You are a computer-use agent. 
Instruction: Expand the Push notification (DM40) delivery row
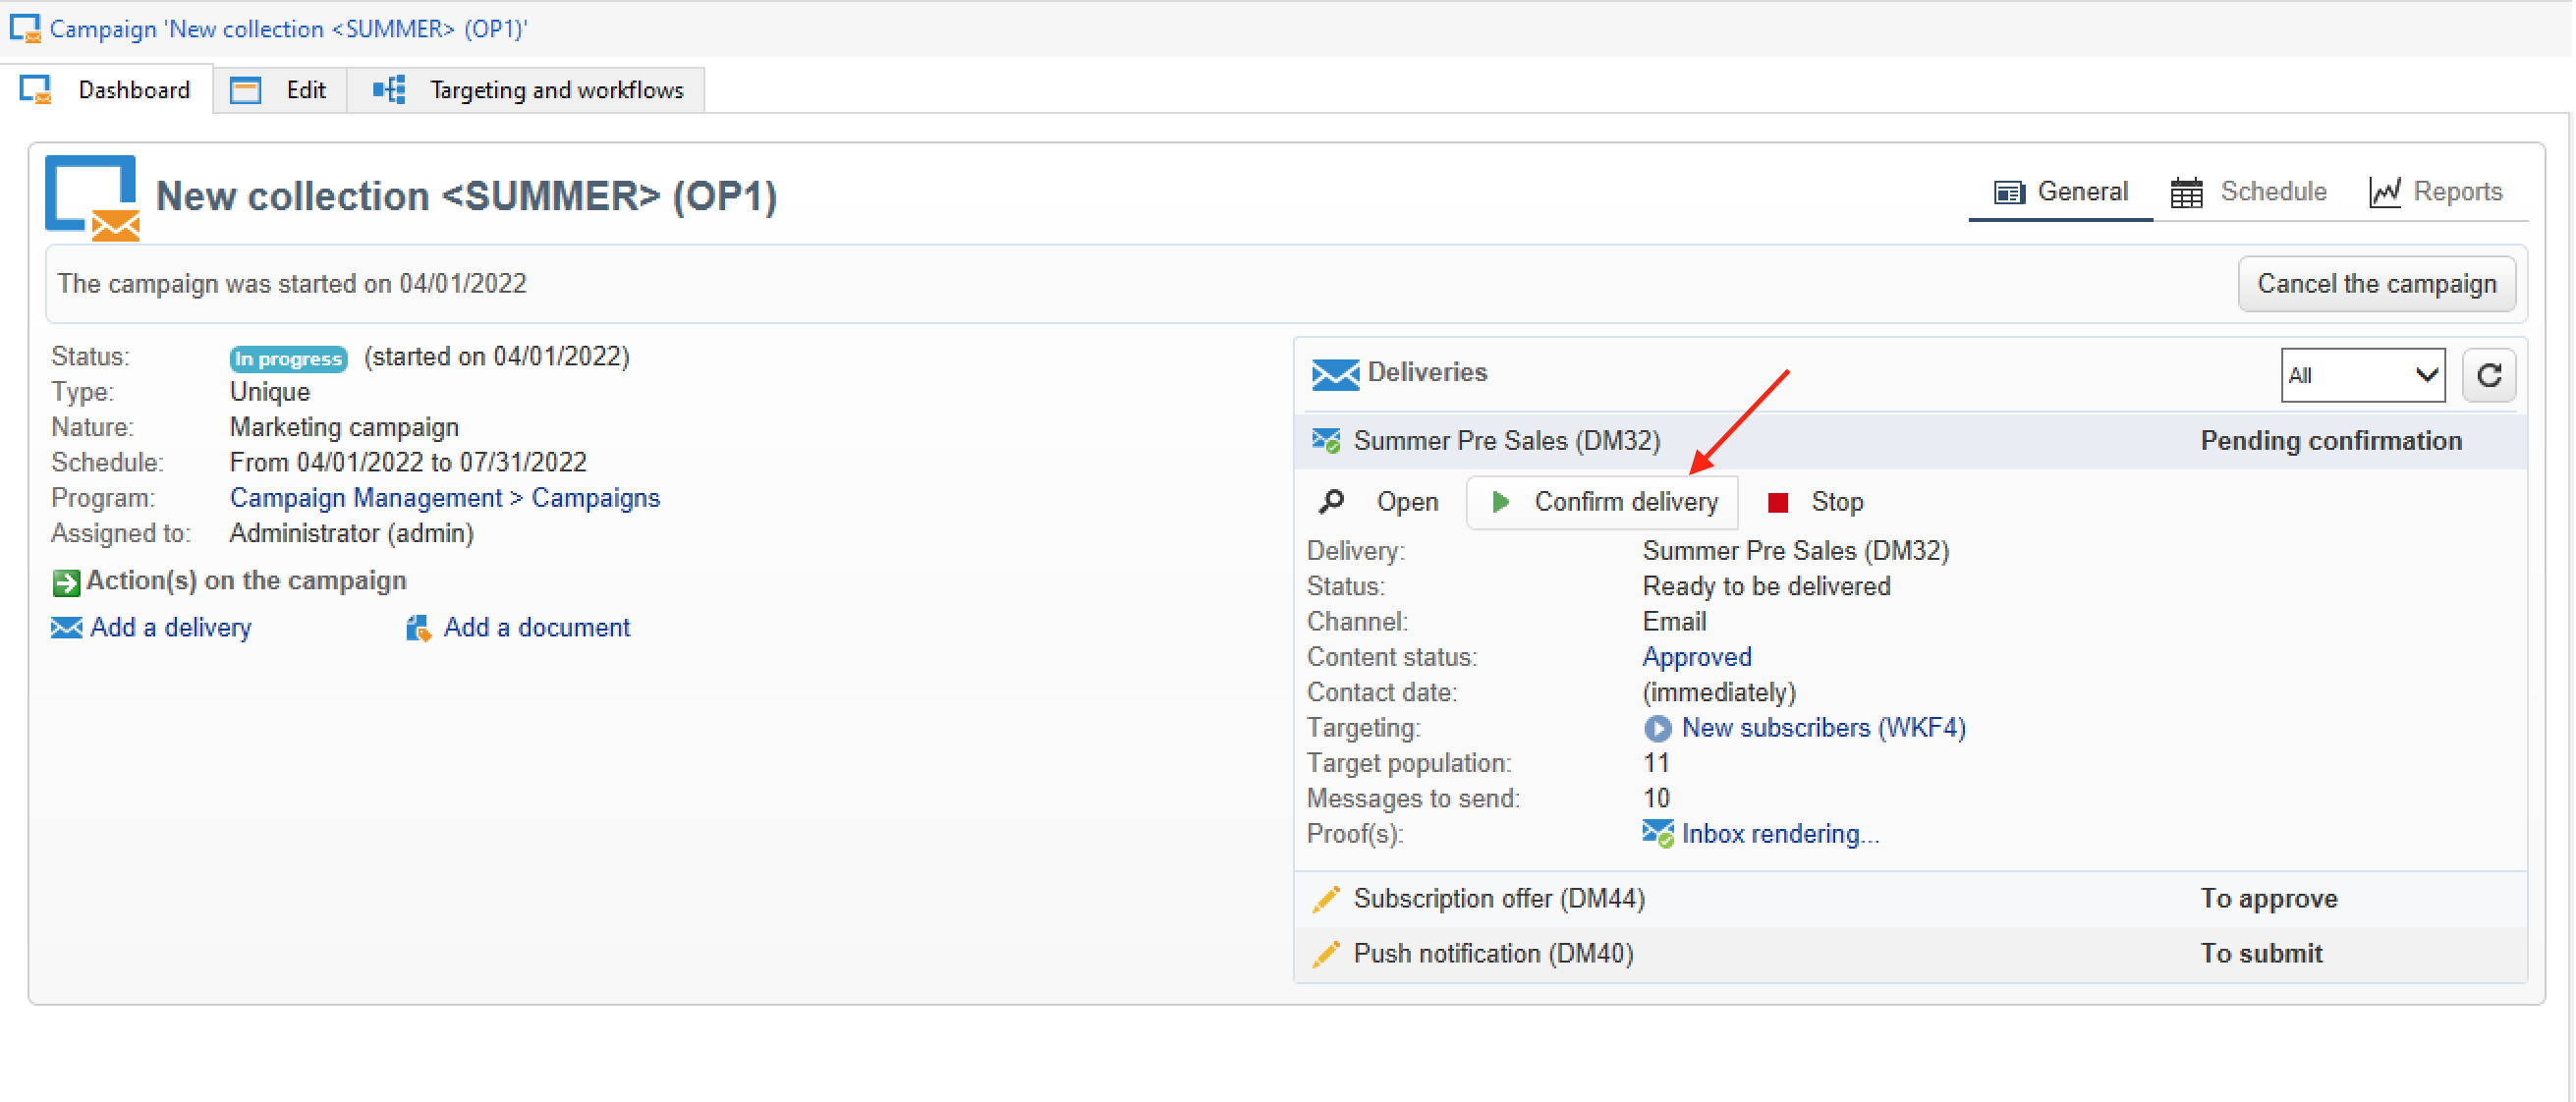click(1492, 954)
